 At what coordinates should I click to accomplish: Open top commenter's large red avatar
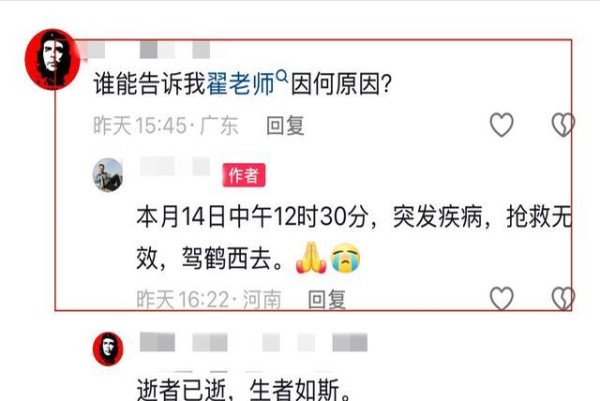[x=52, y=59]
